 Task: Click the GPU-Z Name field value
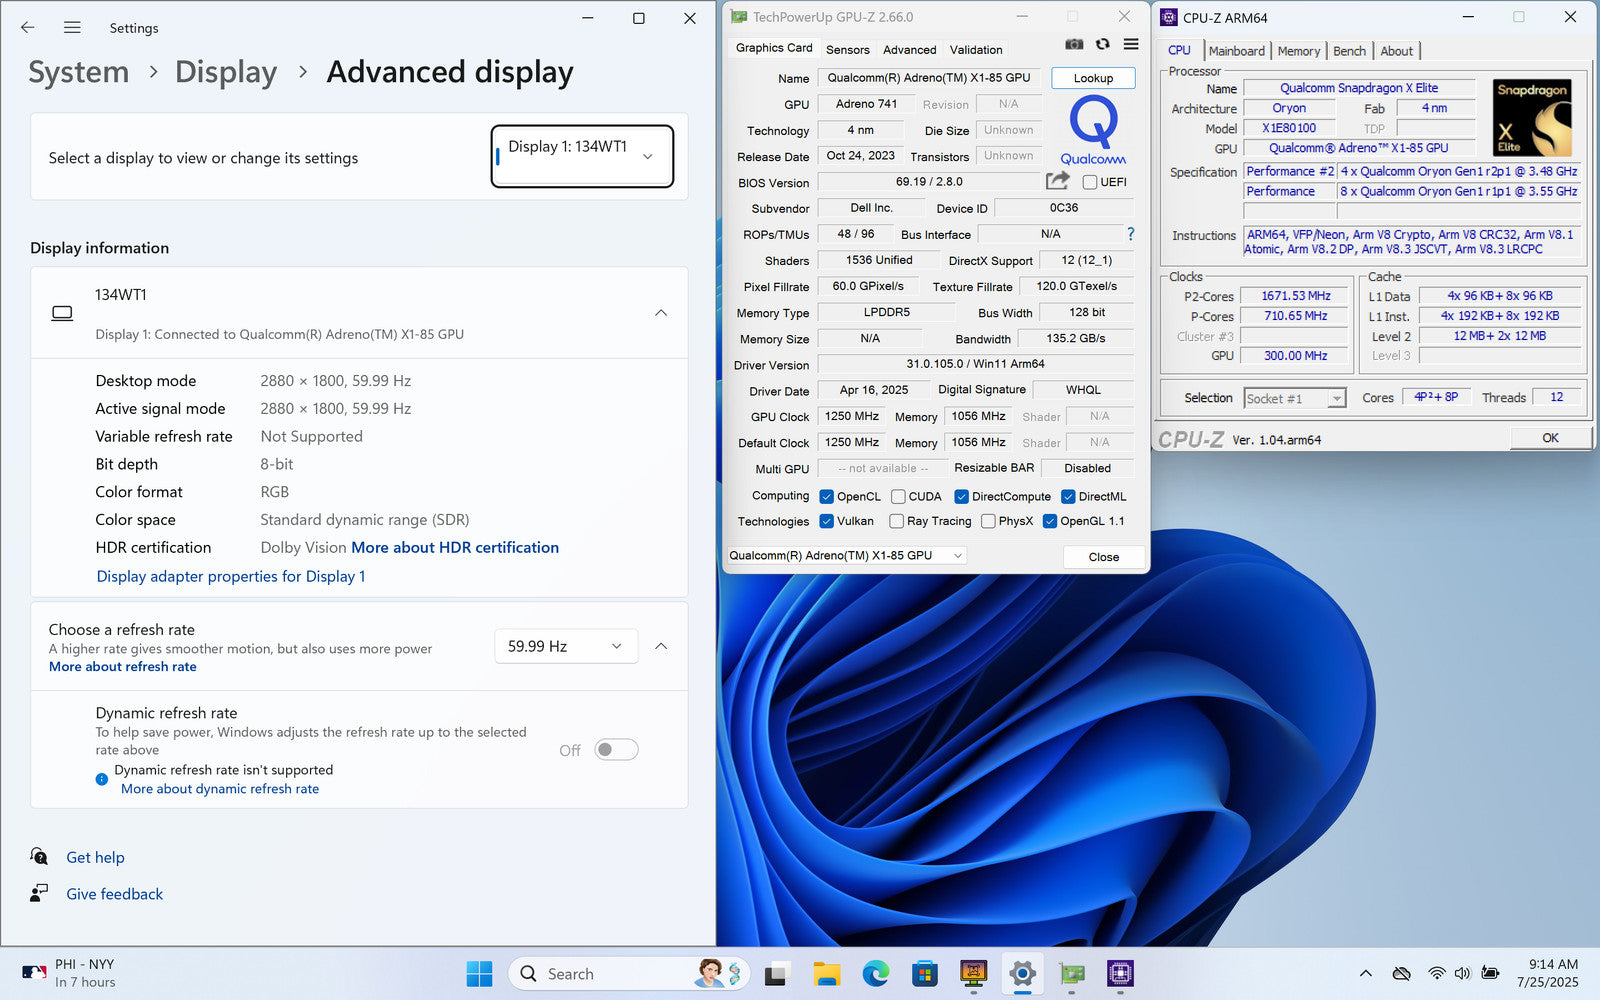tap(929, 78)
